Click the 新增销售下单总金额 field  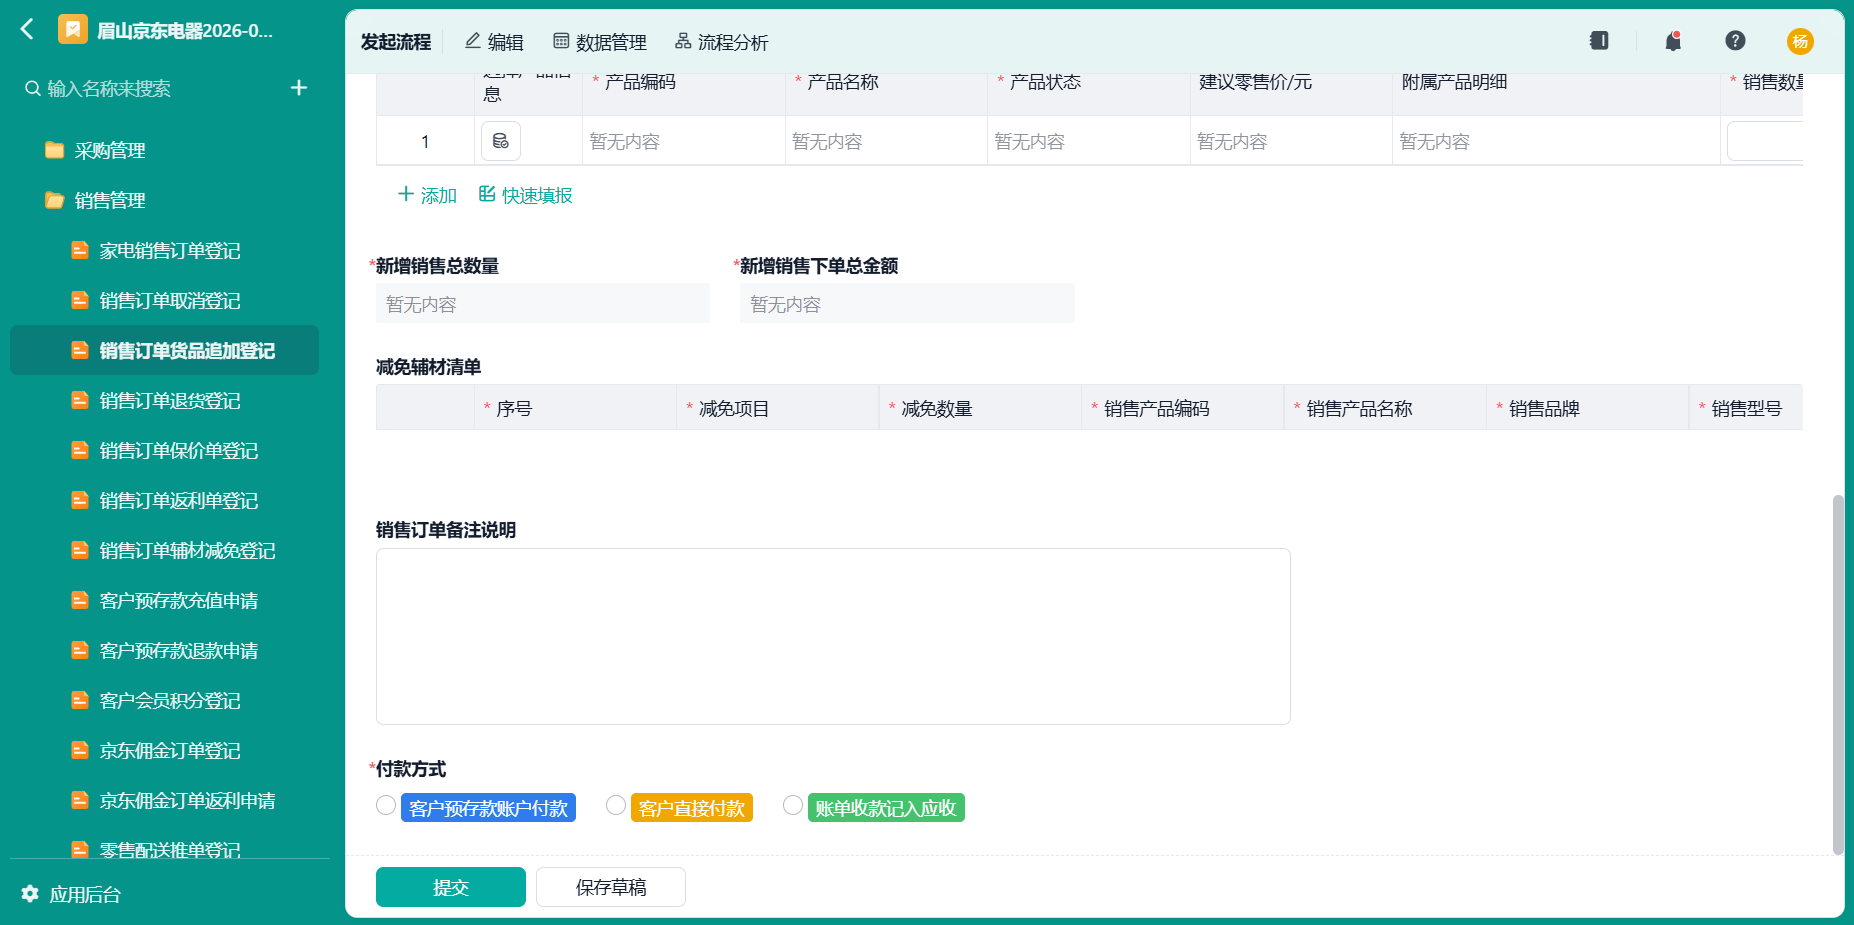(907, 303)
